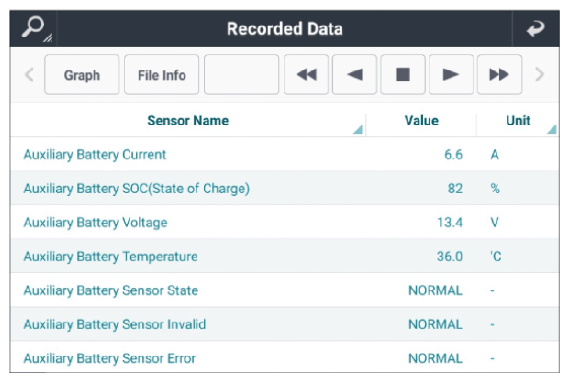This screenshot has height=382, width=569.
Task: Play the recorded data forward
Action: pos(451,75)
